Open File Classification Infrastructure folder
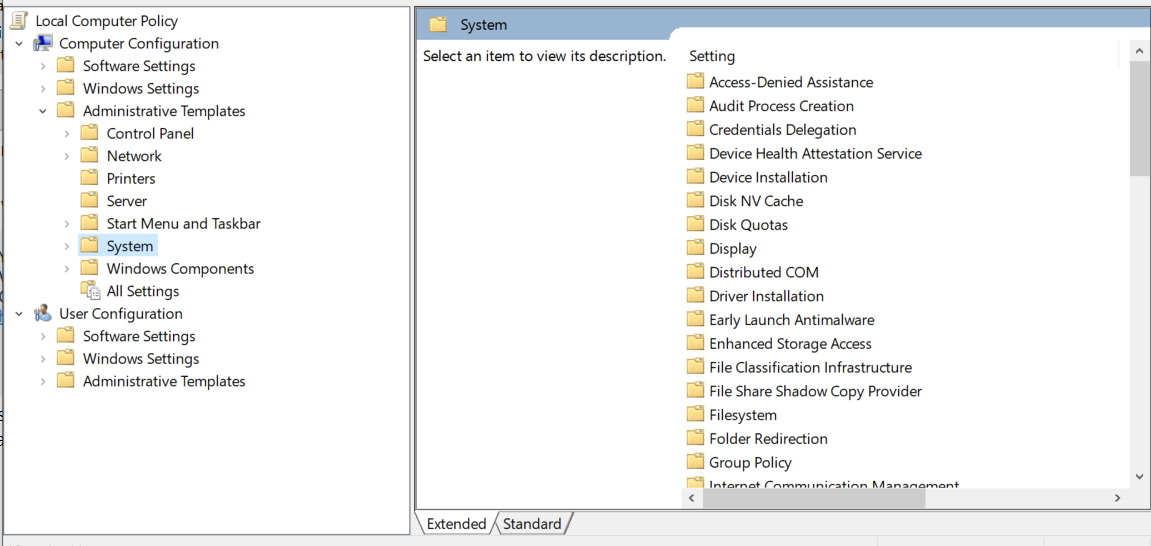The image size is (1151, 546). pyautogui.click(x=810, y=367)
